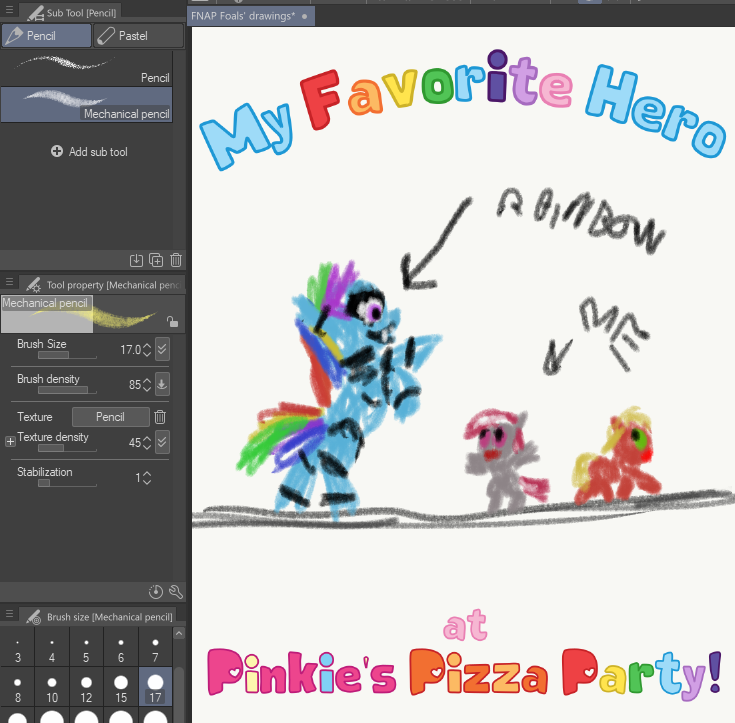Step the Brush density value arrows
The height and width of the screenshot is (723, 735).
(147, 385)
